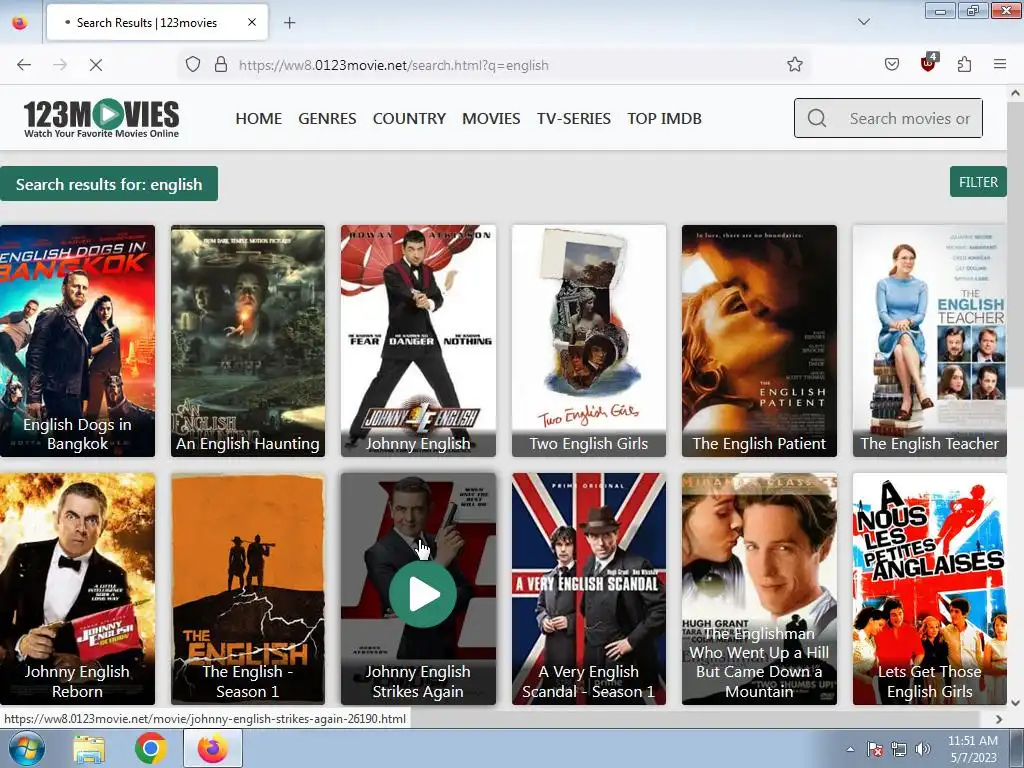The height and width of the screenshot is (768, 1024).
Task: Open a new tab with the plus button
Action: pyautogui.click(x=289, y=23)
